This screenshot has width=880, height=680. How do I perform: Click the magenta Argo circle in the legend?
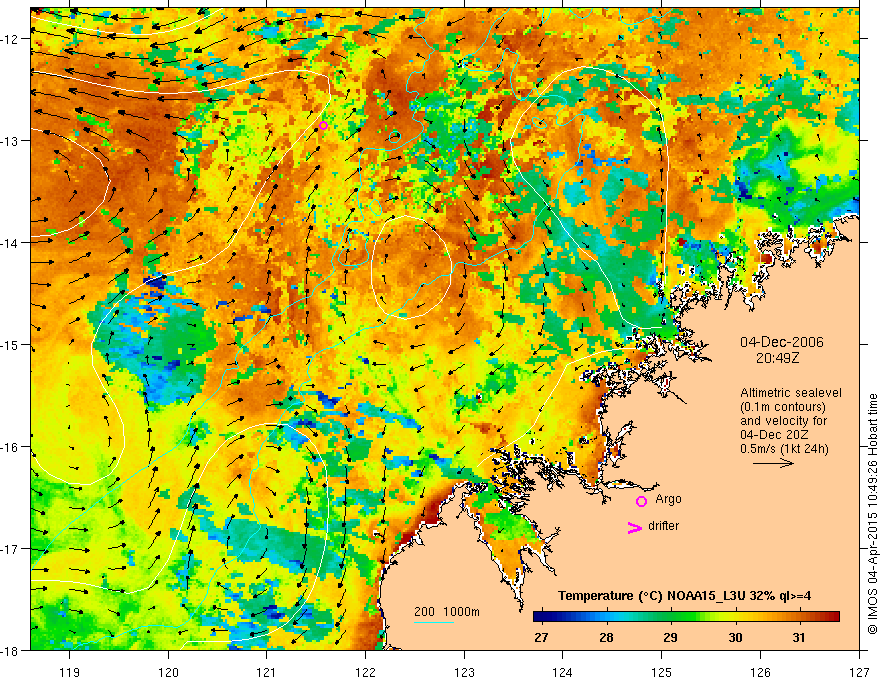click(x=641, y=501)
